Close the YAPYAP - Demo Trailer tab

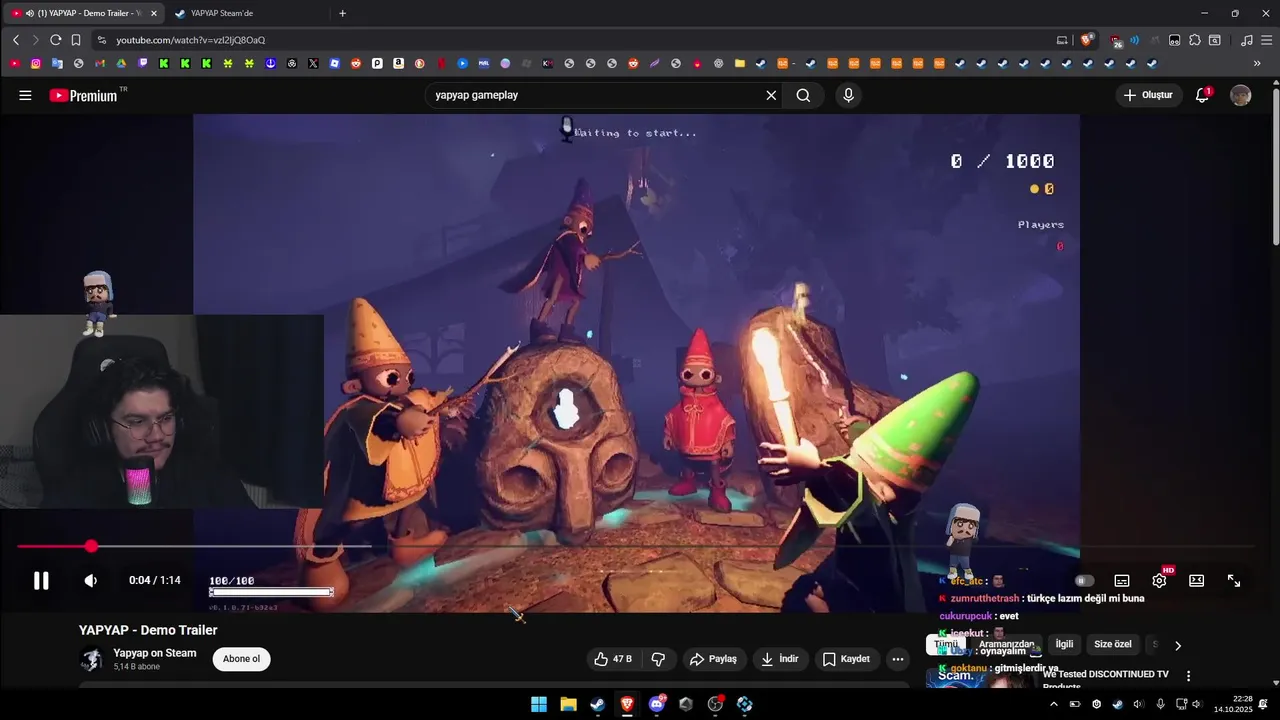coord(154,13)
